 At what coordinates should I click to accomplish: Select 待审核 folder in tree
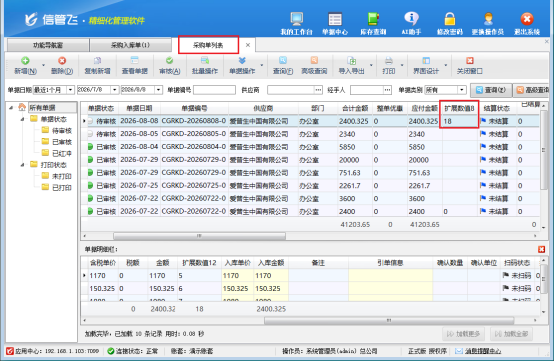pos(57,131)
